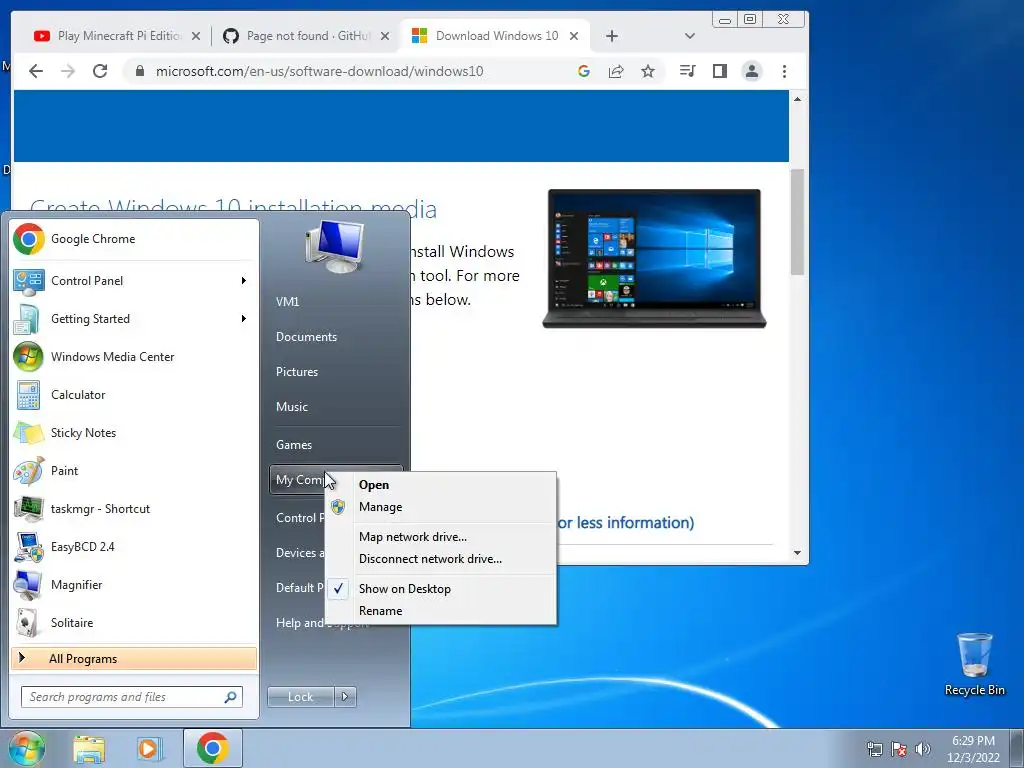Open File Explorer from the taskbar

pos(89,748)
